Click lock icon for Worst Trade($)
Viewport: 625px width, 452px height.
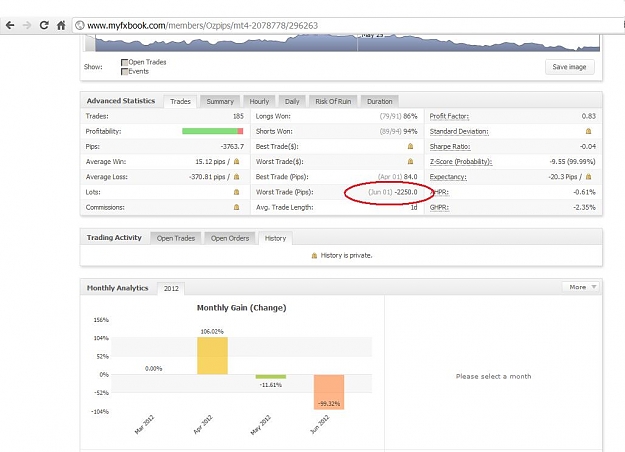coord(410,161)
